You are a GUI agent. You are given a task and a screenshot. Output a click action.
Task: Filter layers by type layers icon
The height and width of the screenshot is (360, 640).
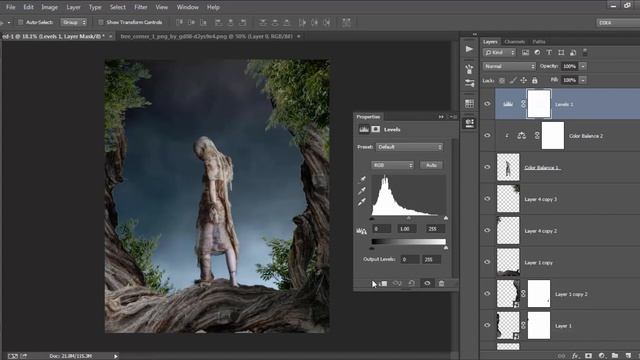point(549,53)
